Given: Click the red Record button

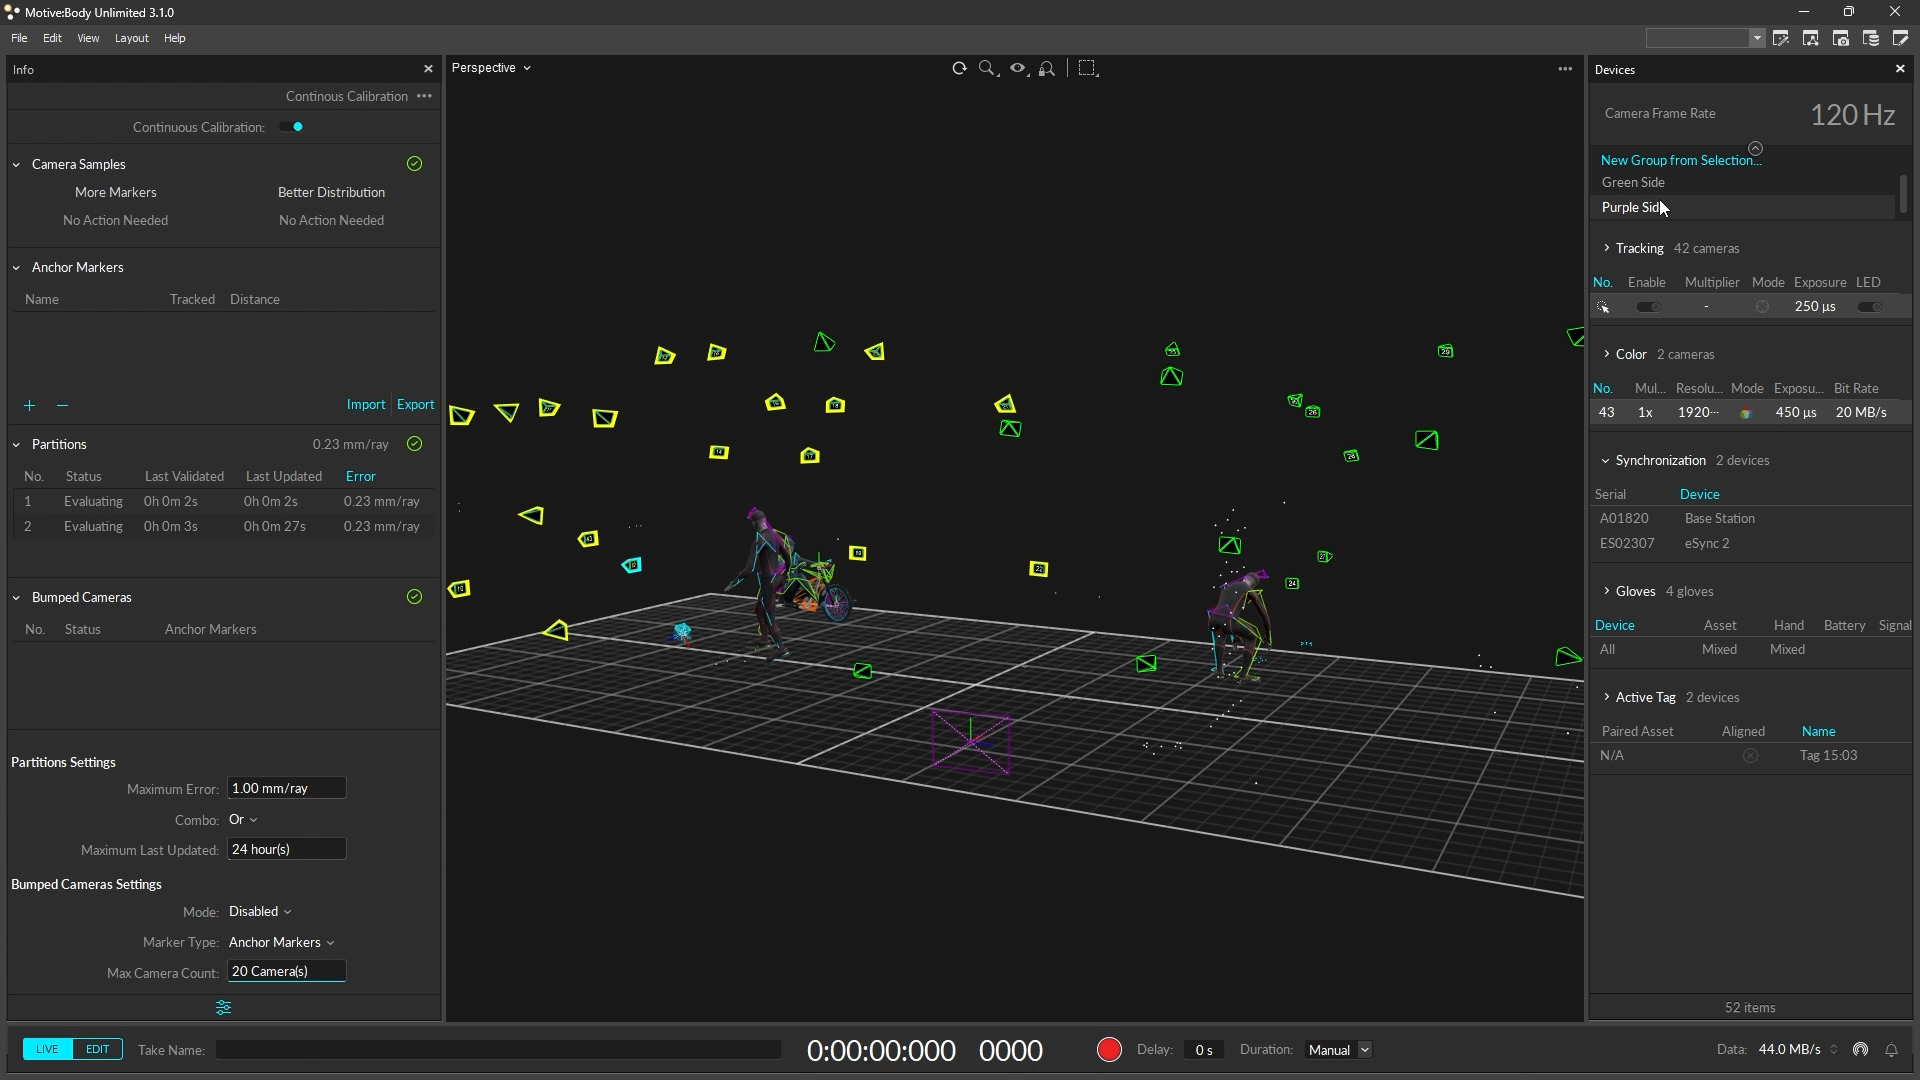Looking at the screenshot, I should click(x=1108, y=1050).
